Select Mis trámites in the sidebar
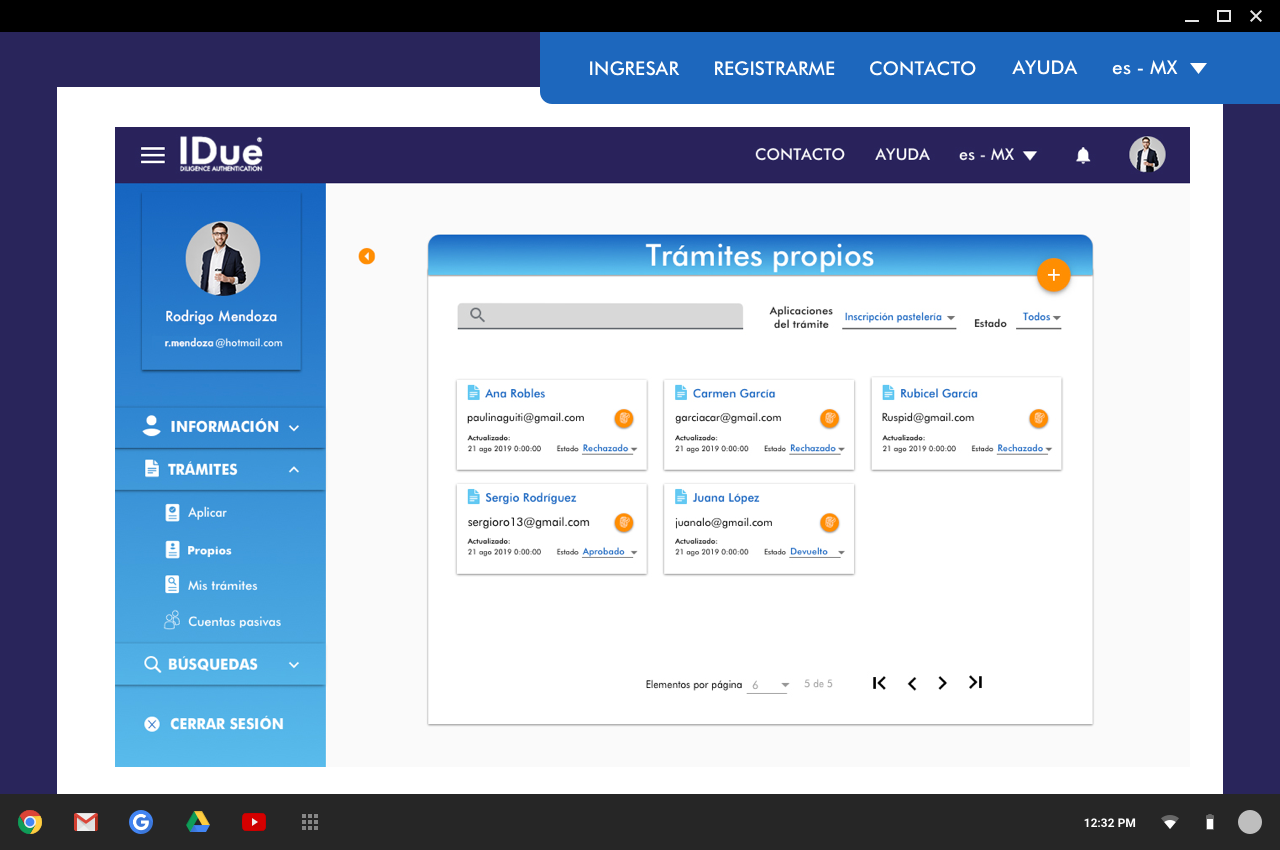 (x=222, y=586)
